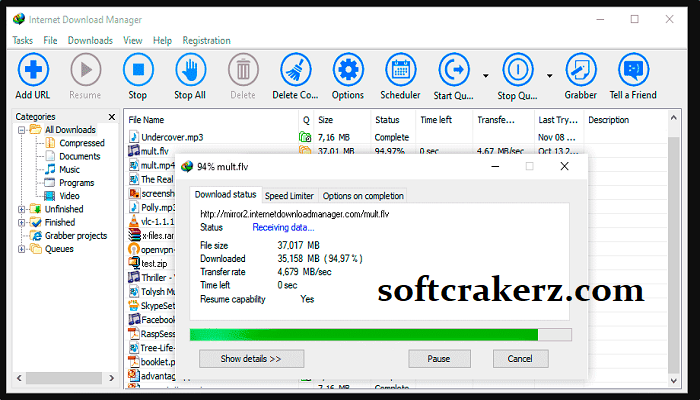The image size is (700, 400).
Task: Click the Stop Queue icon
Action: point(518,69)
